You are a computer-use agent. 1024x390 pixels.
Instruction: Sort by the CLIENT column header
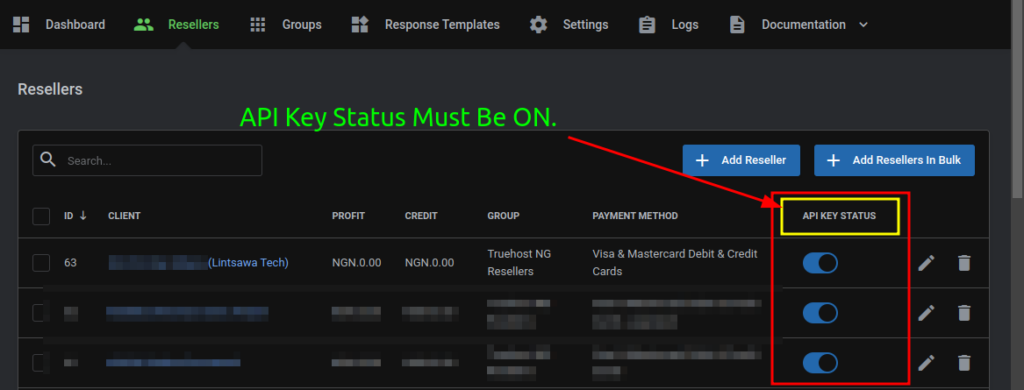click(x=124, y=216)
